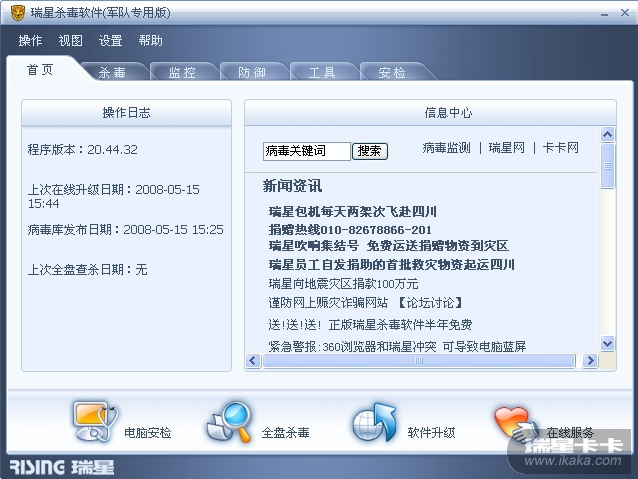Viewport: 638px width, 479px height.
Task: Open the 【论坛讨论】 forum link
Action: click(x=429, y=302)
